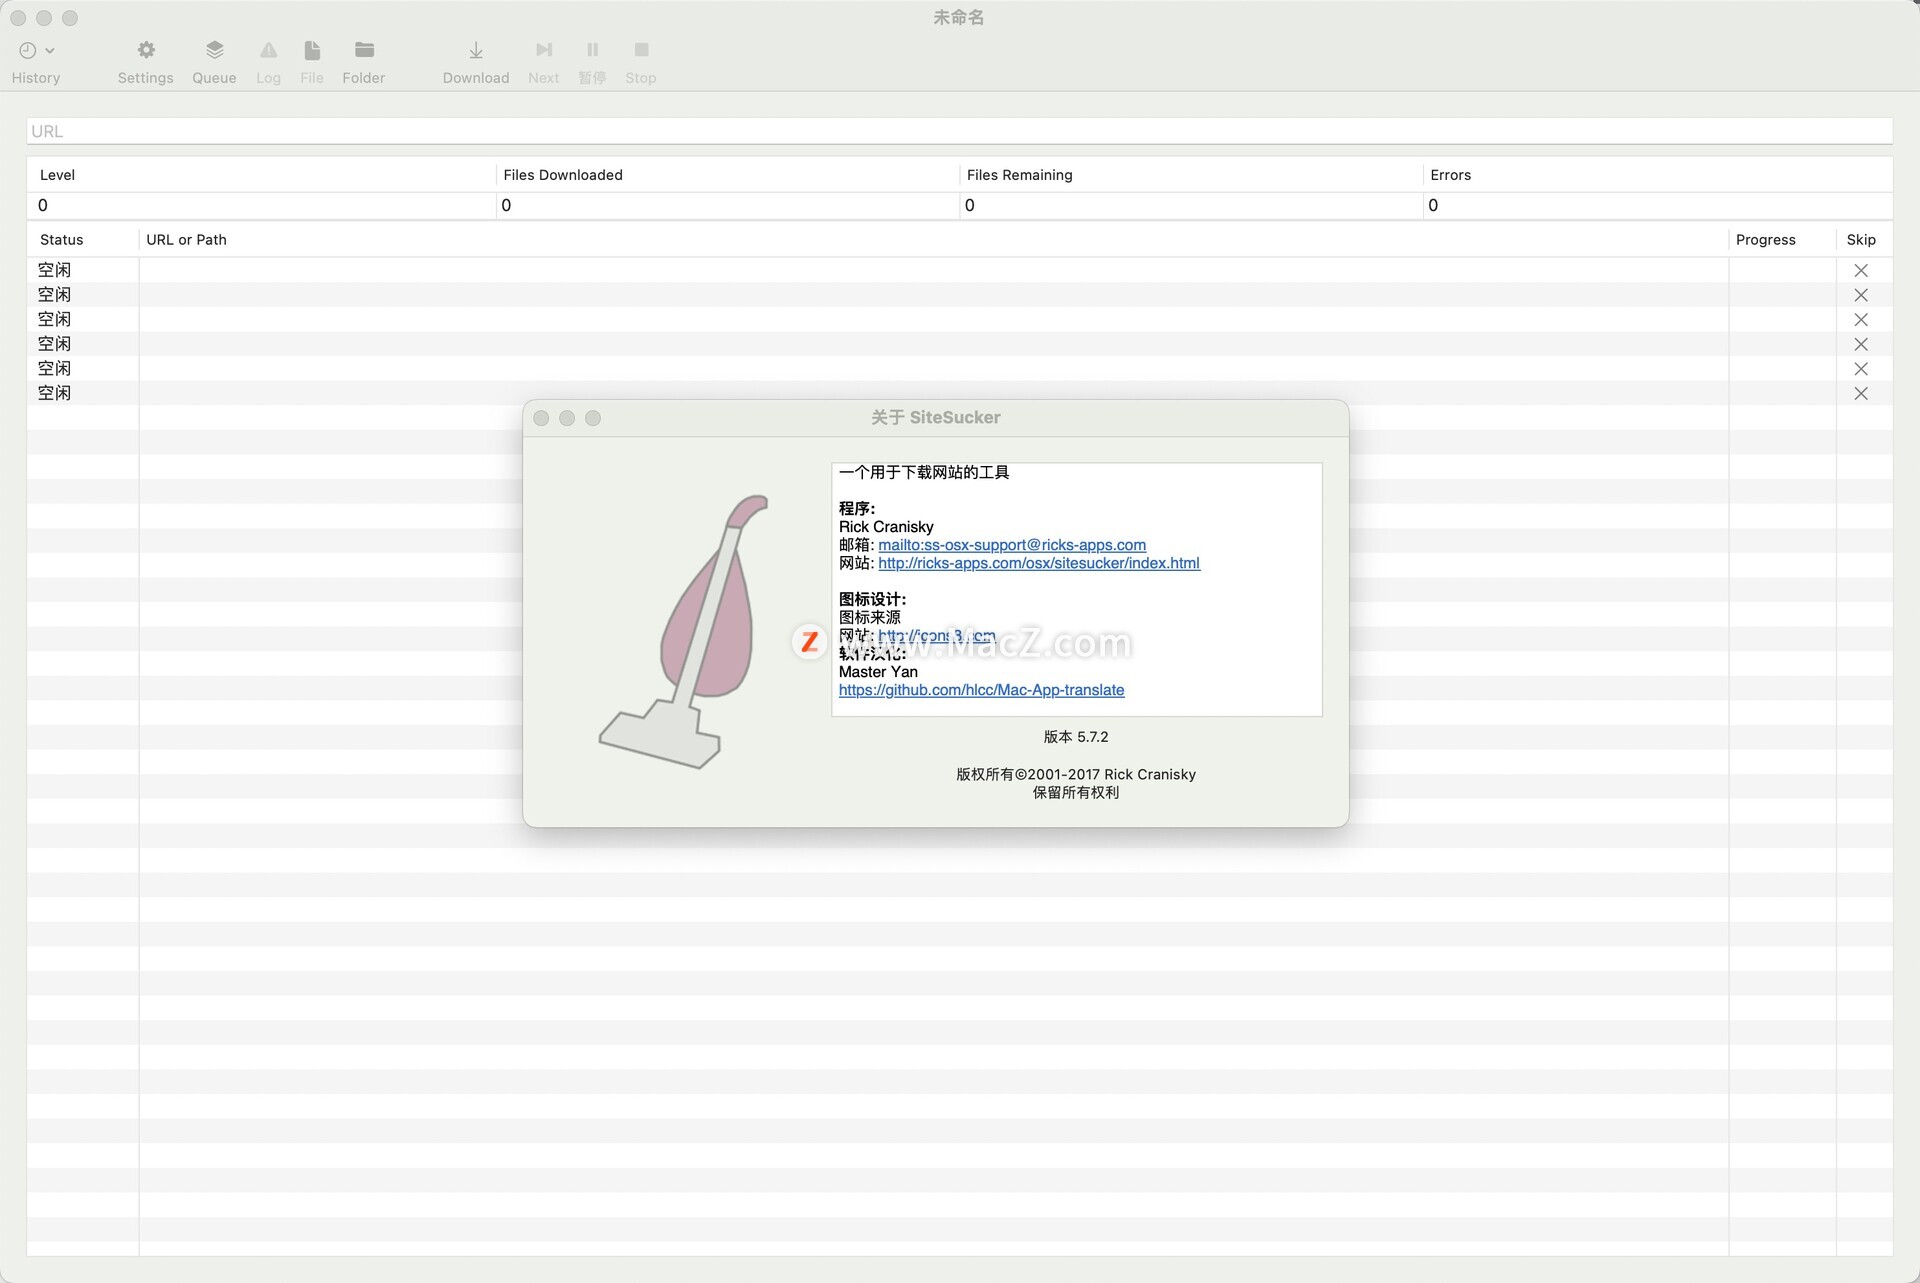Open the ss-osx-support mailto link

pos(1012,545)
